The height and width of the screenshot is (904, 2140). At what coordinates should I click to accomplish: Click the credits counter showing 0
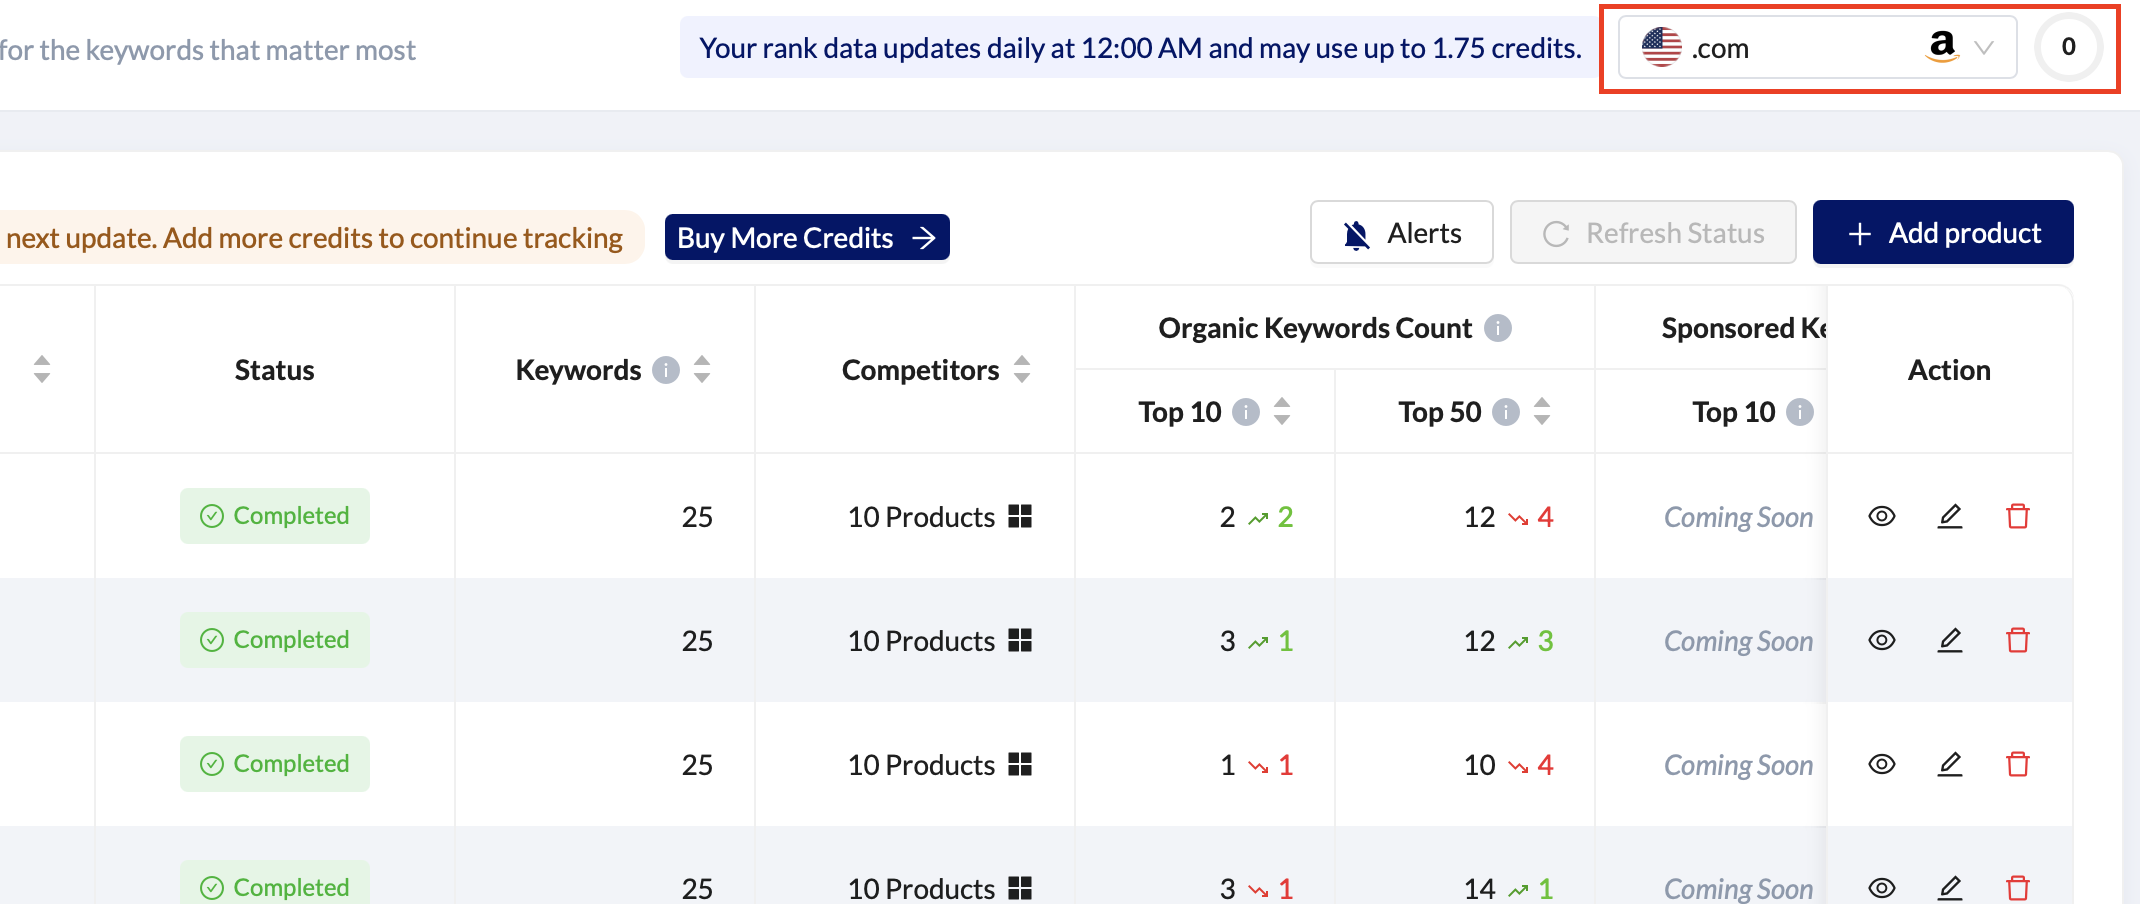coord(2068,47)
